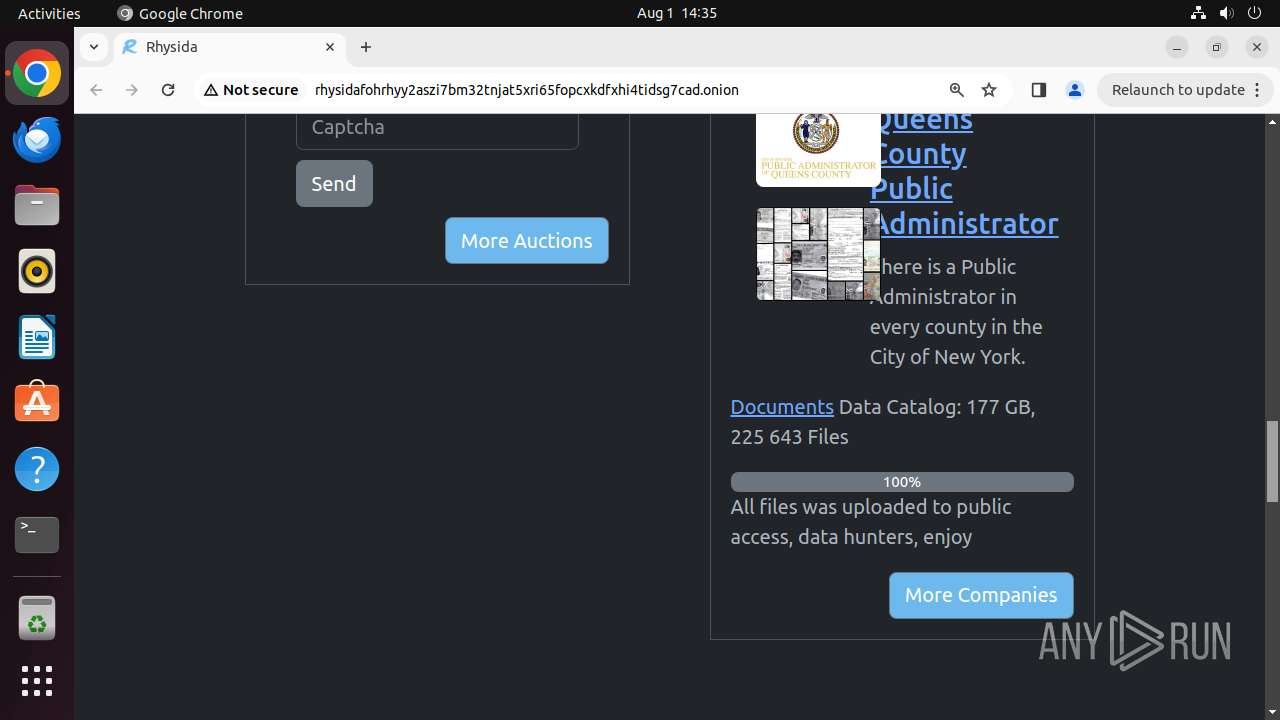Image resolution: width=1280 pixels, height=720 pixels.
Task: Open the network status icon in top bar
Action: pos(1198,13)
